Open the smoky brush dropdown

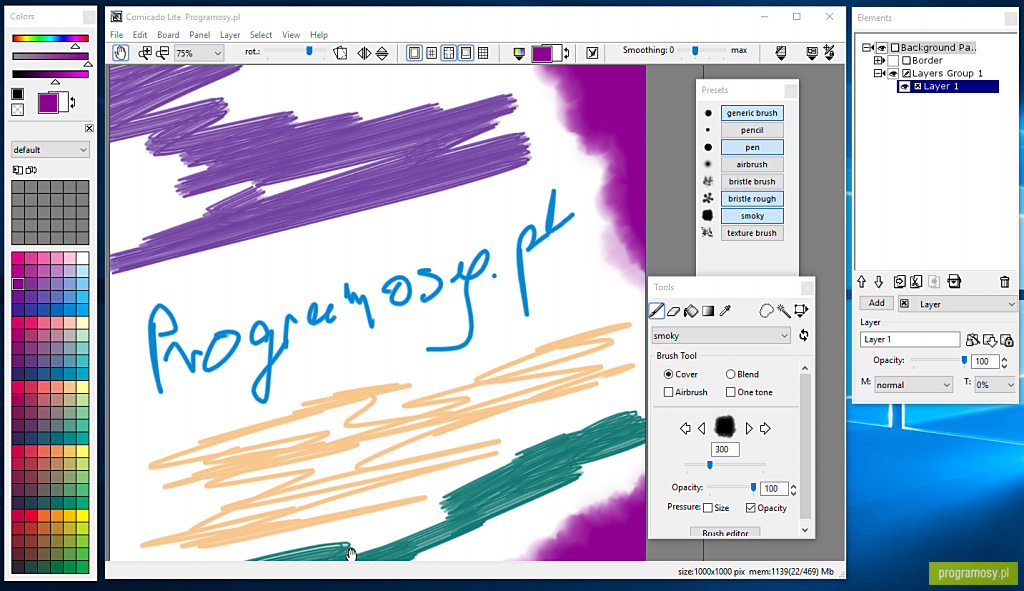[x=721, y=336]
